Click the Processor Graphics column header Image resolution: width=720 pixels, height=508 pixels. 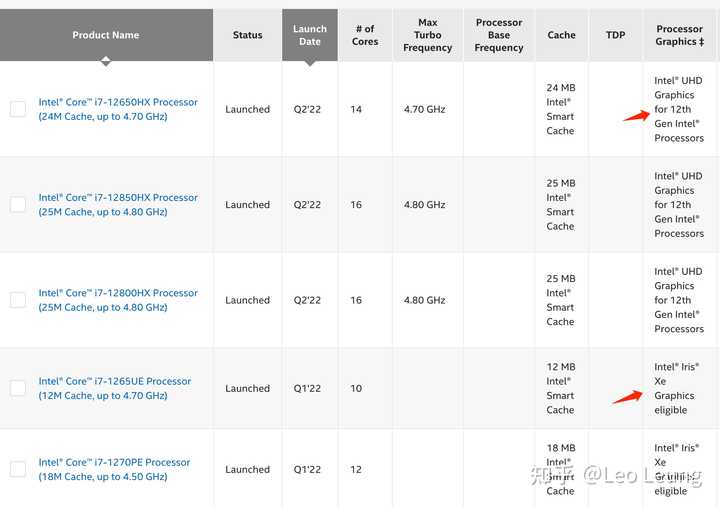pos(679,35)
